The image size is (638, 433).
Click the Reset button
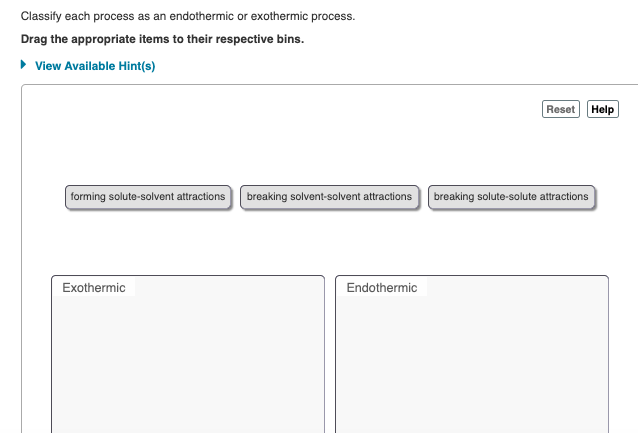click(x=561, y=109)
